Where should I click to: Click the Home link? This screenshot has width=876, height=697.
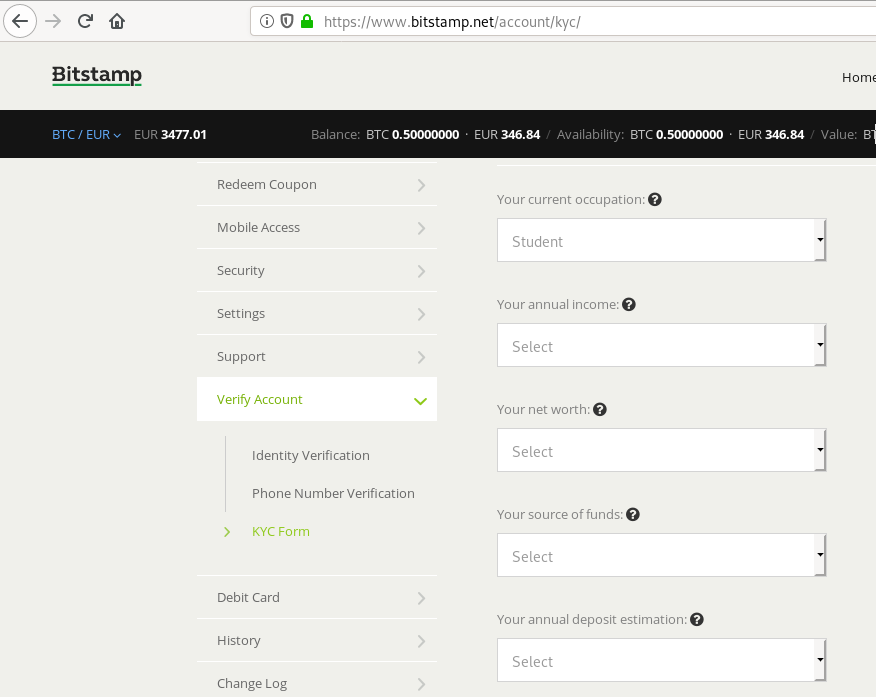point(858,77)
